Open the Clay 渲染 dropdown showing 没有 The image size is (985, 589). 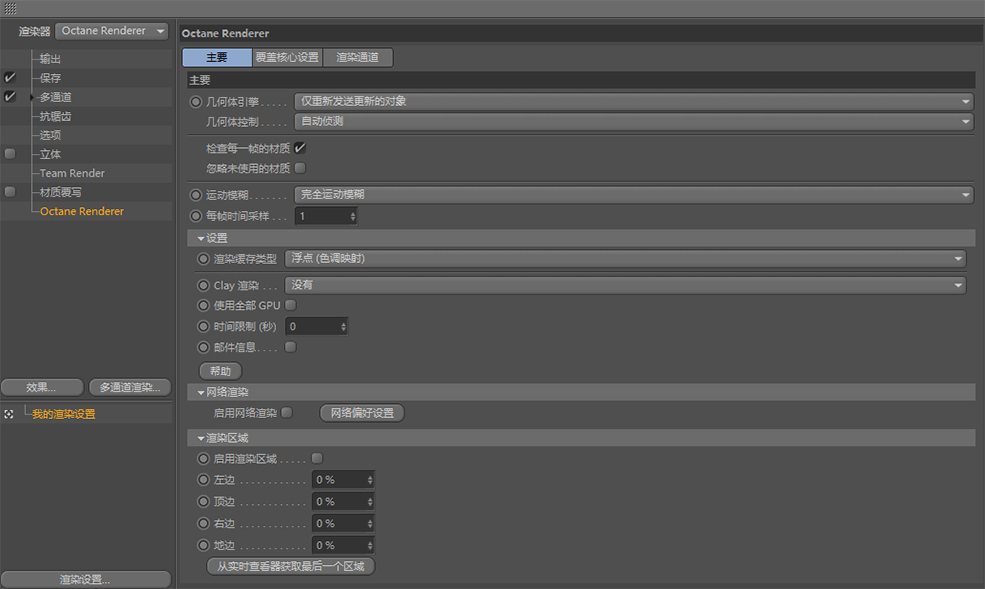[626, 285]
